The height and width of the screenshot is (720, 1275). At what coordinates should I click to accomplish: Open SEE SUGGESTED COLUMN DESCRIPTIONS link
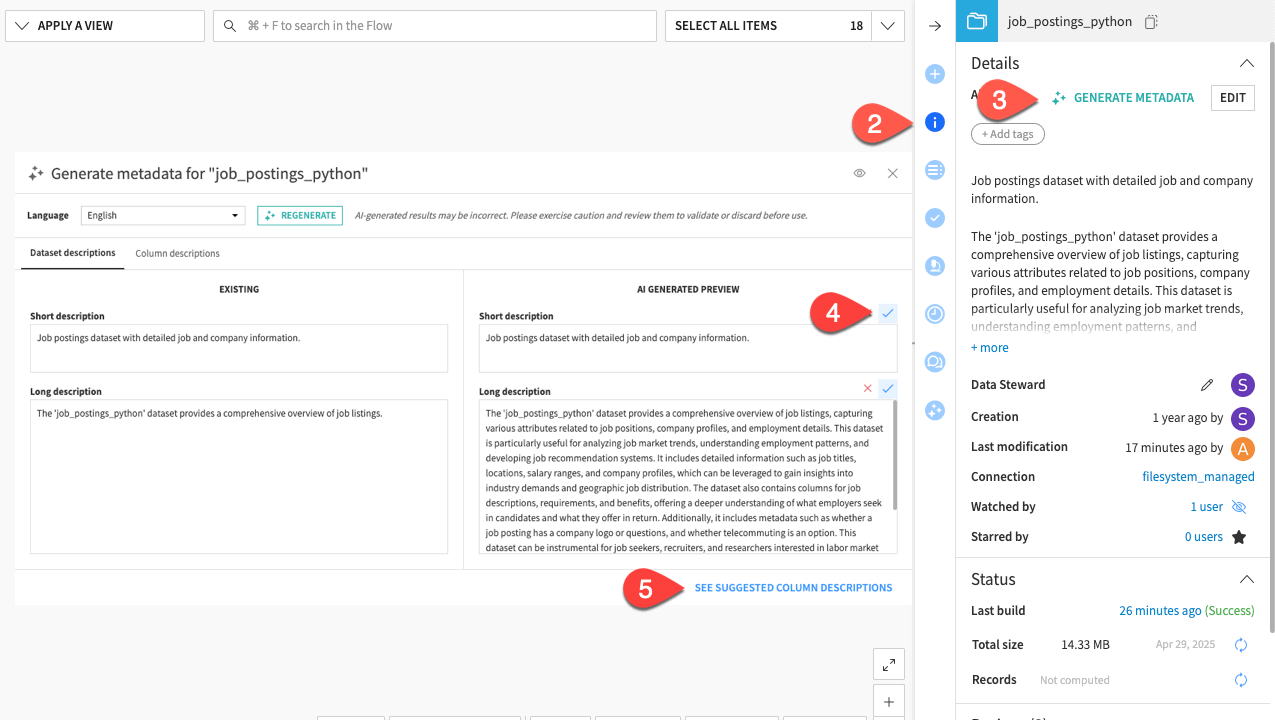[x=793, y=587]
